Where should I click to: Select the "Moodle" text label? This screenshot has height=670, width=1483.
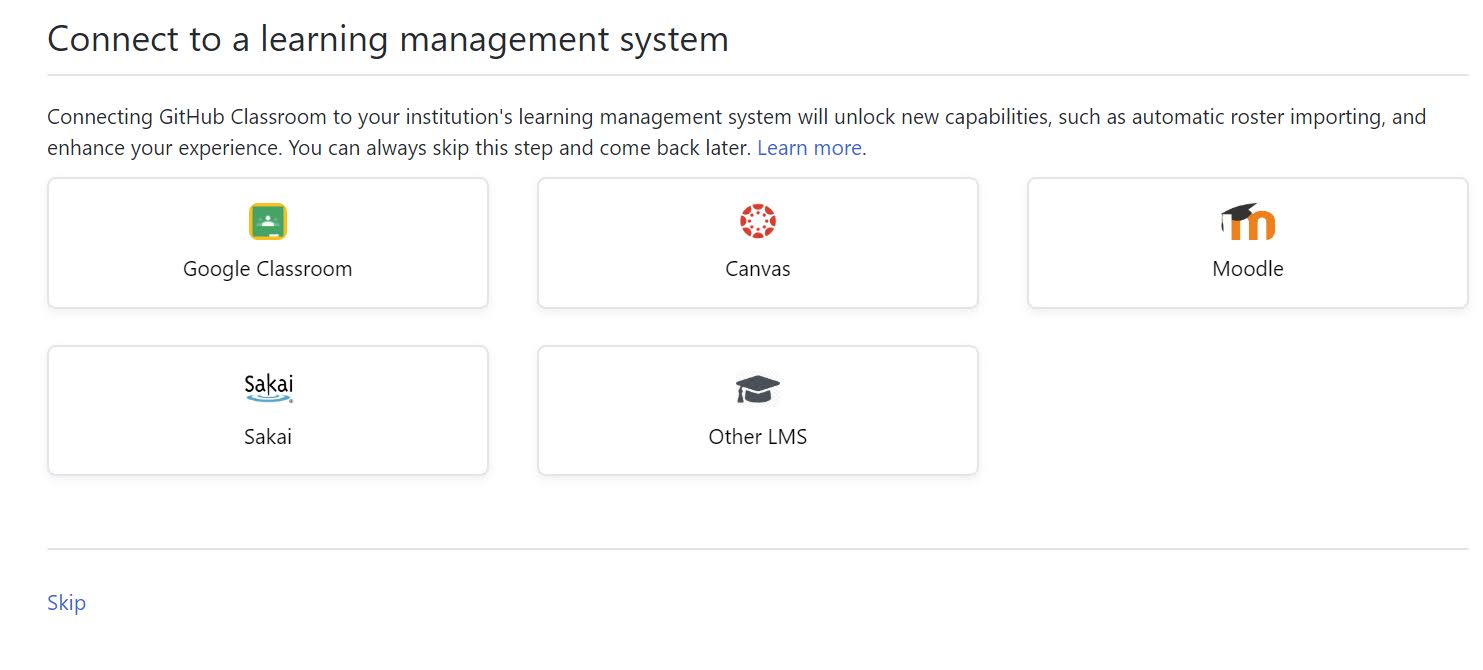point(1247,269)
